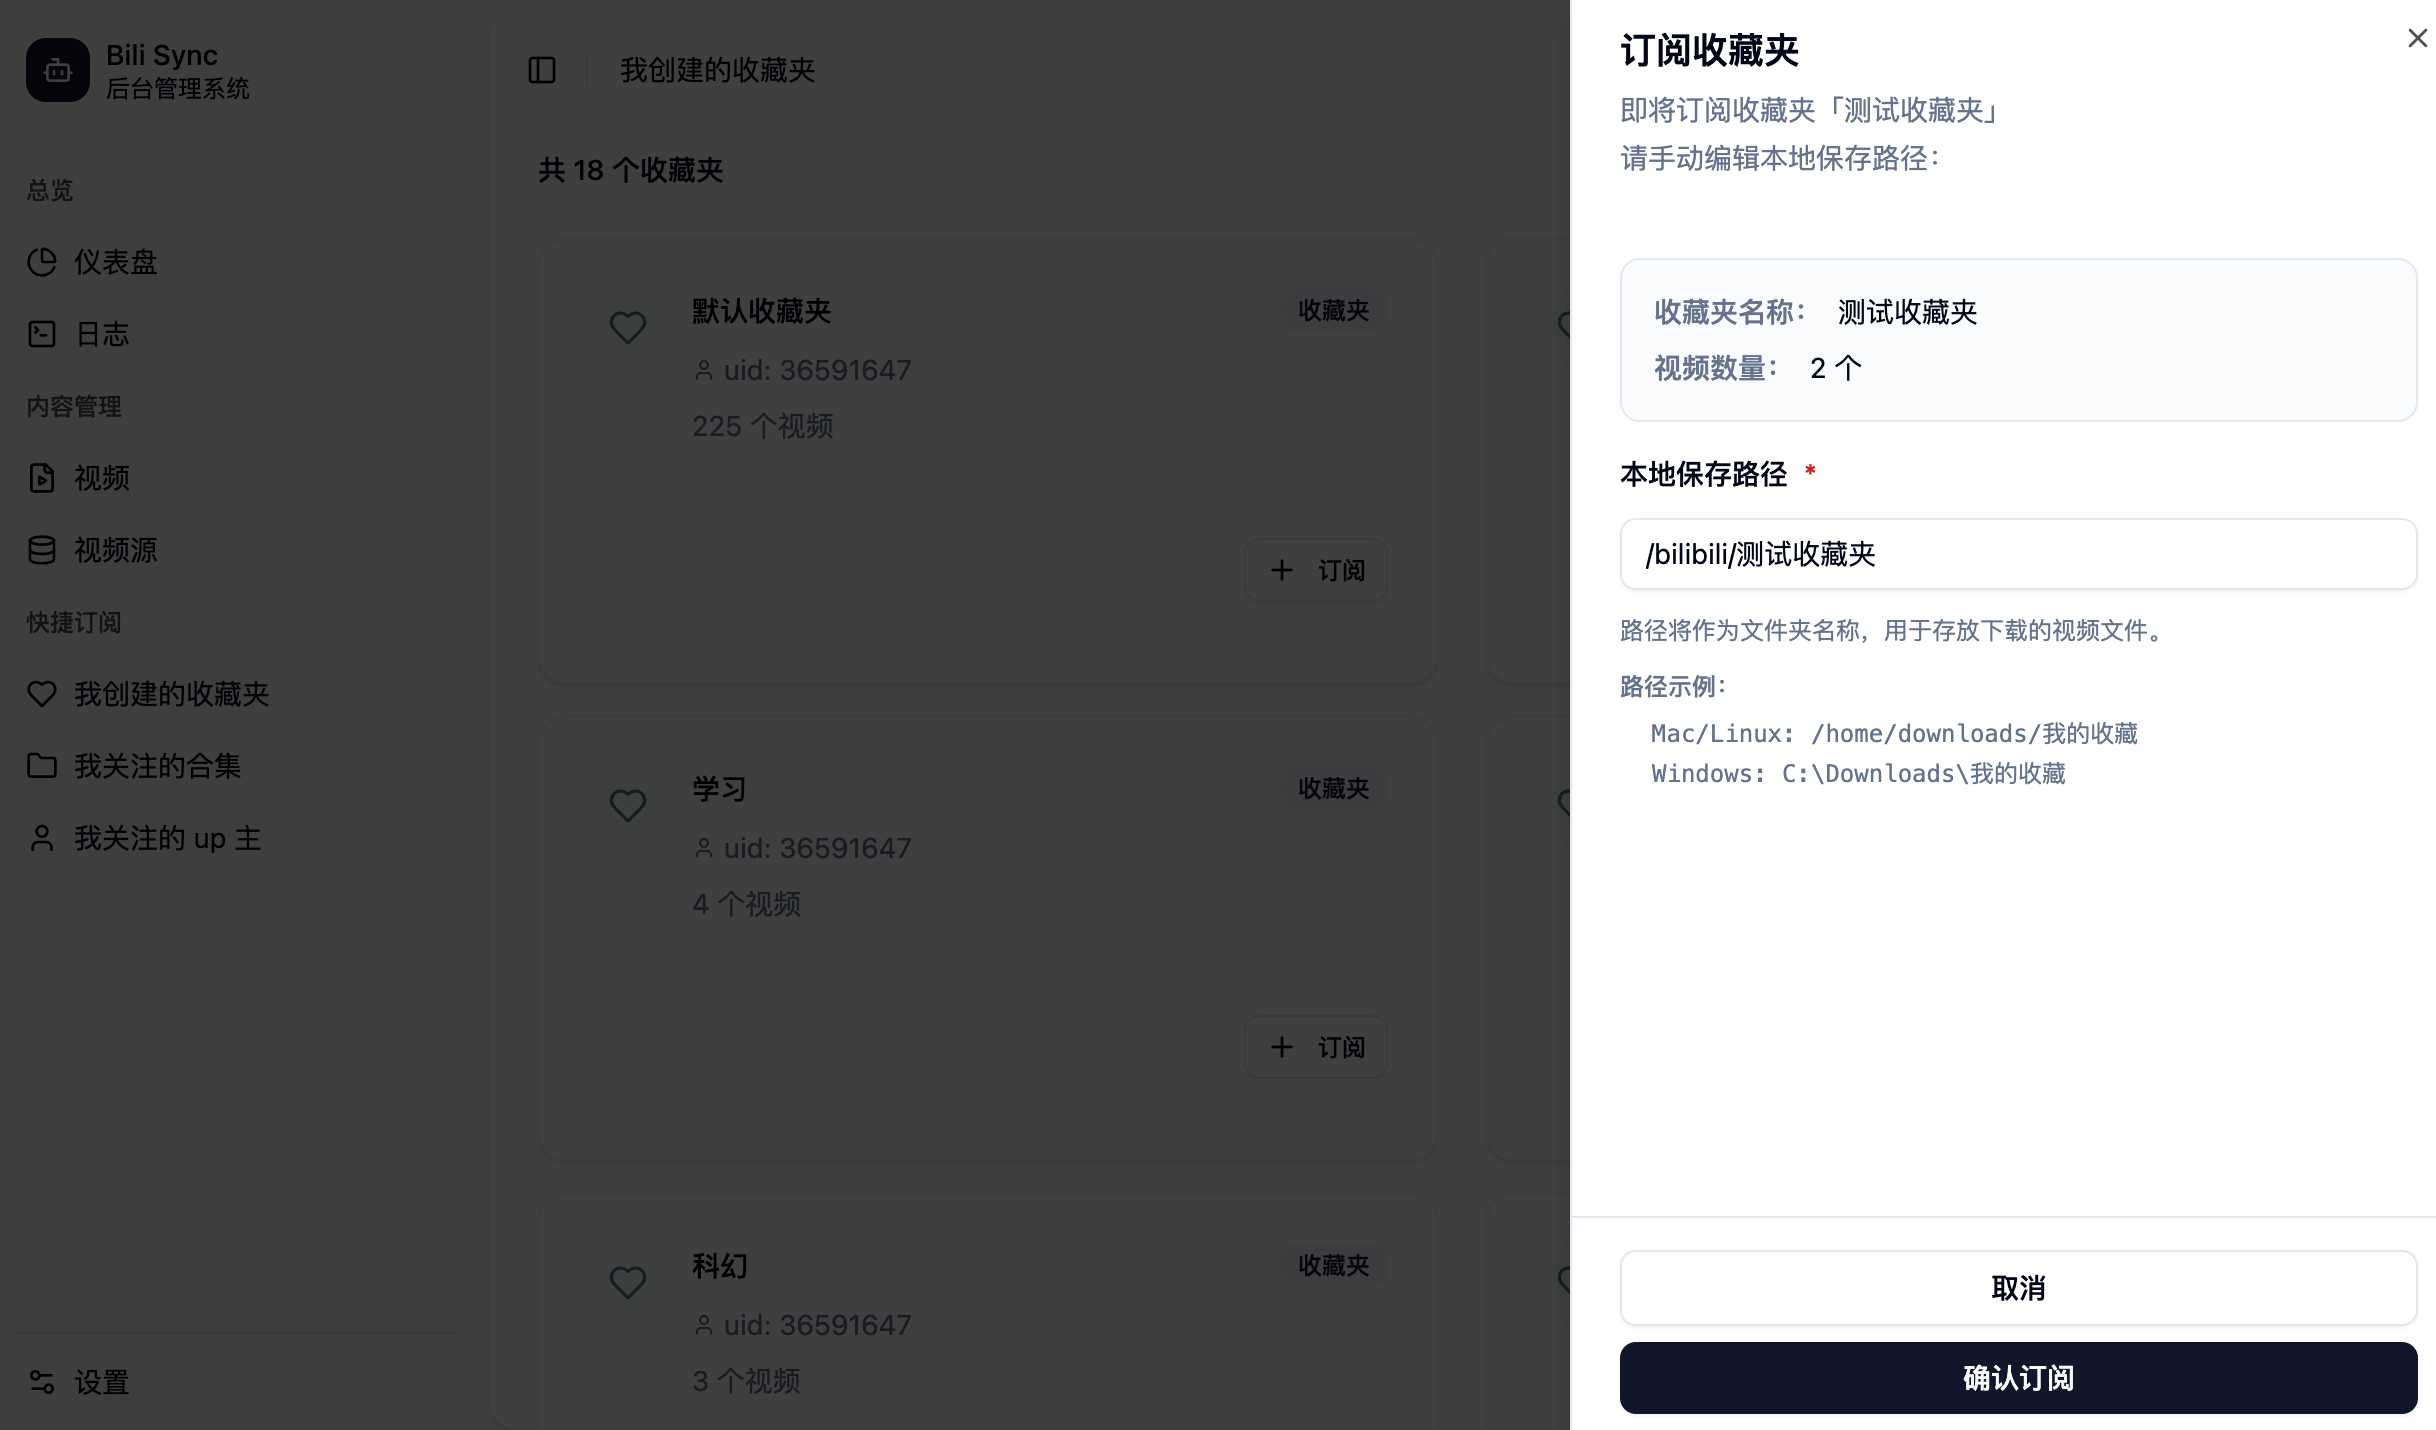
Task: Toggle the sidebar panel icon
Action: [x=542, y=70]
